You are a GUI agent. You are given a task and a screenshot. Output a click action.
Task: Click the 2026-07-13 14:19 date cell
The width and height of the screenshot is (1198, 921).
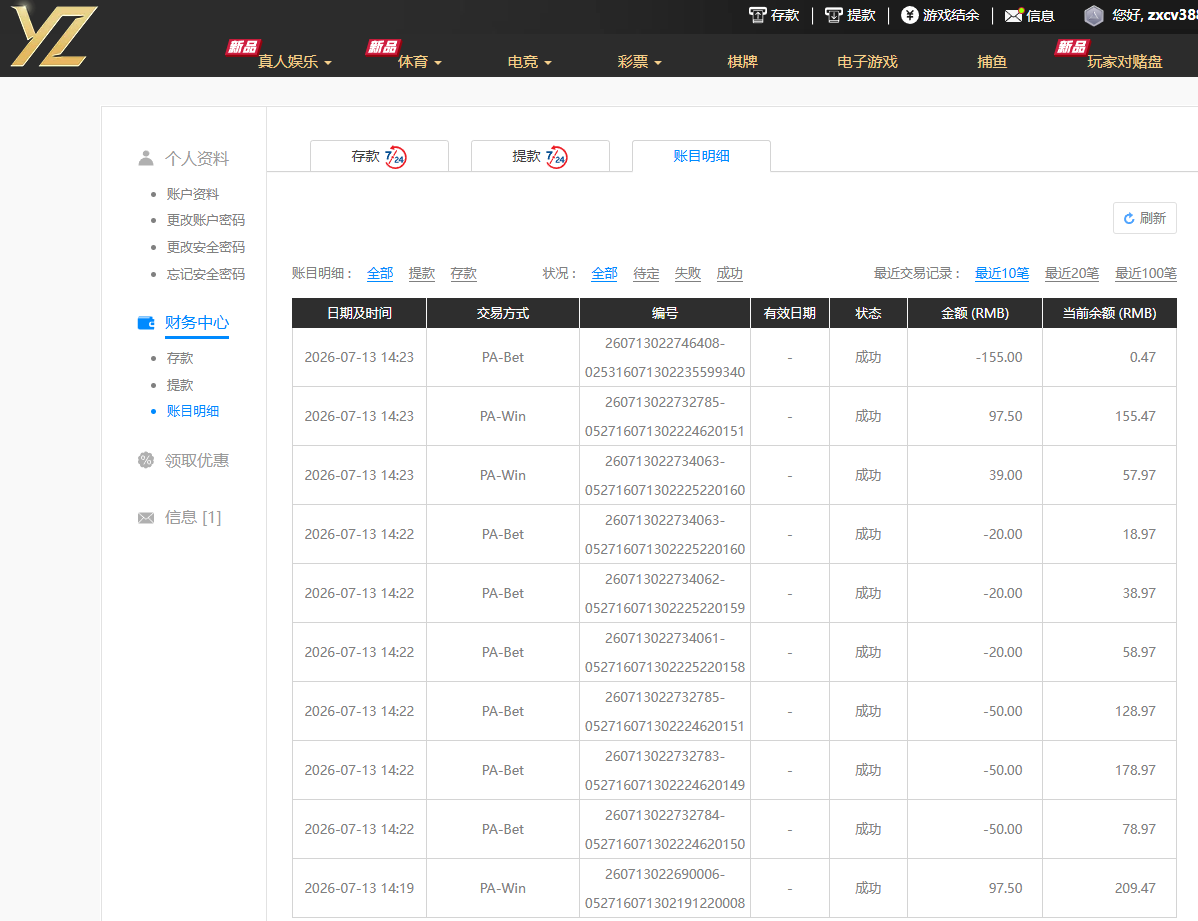[359, 888]
